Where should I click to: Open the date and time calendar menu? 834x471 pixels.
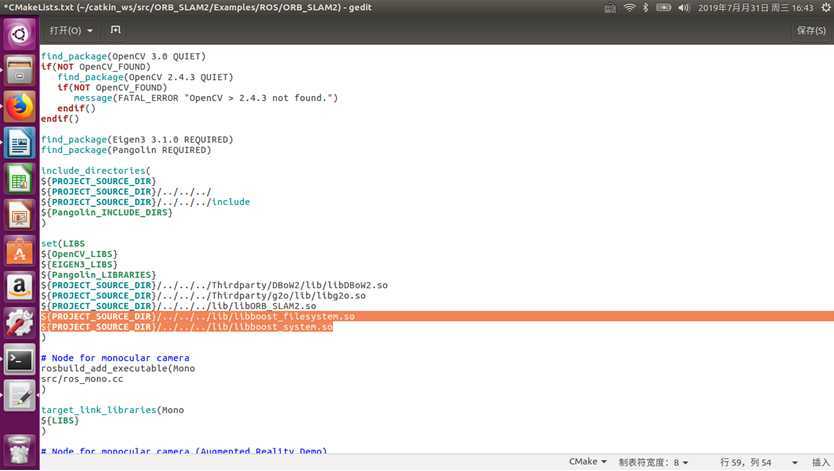point(756,8)
